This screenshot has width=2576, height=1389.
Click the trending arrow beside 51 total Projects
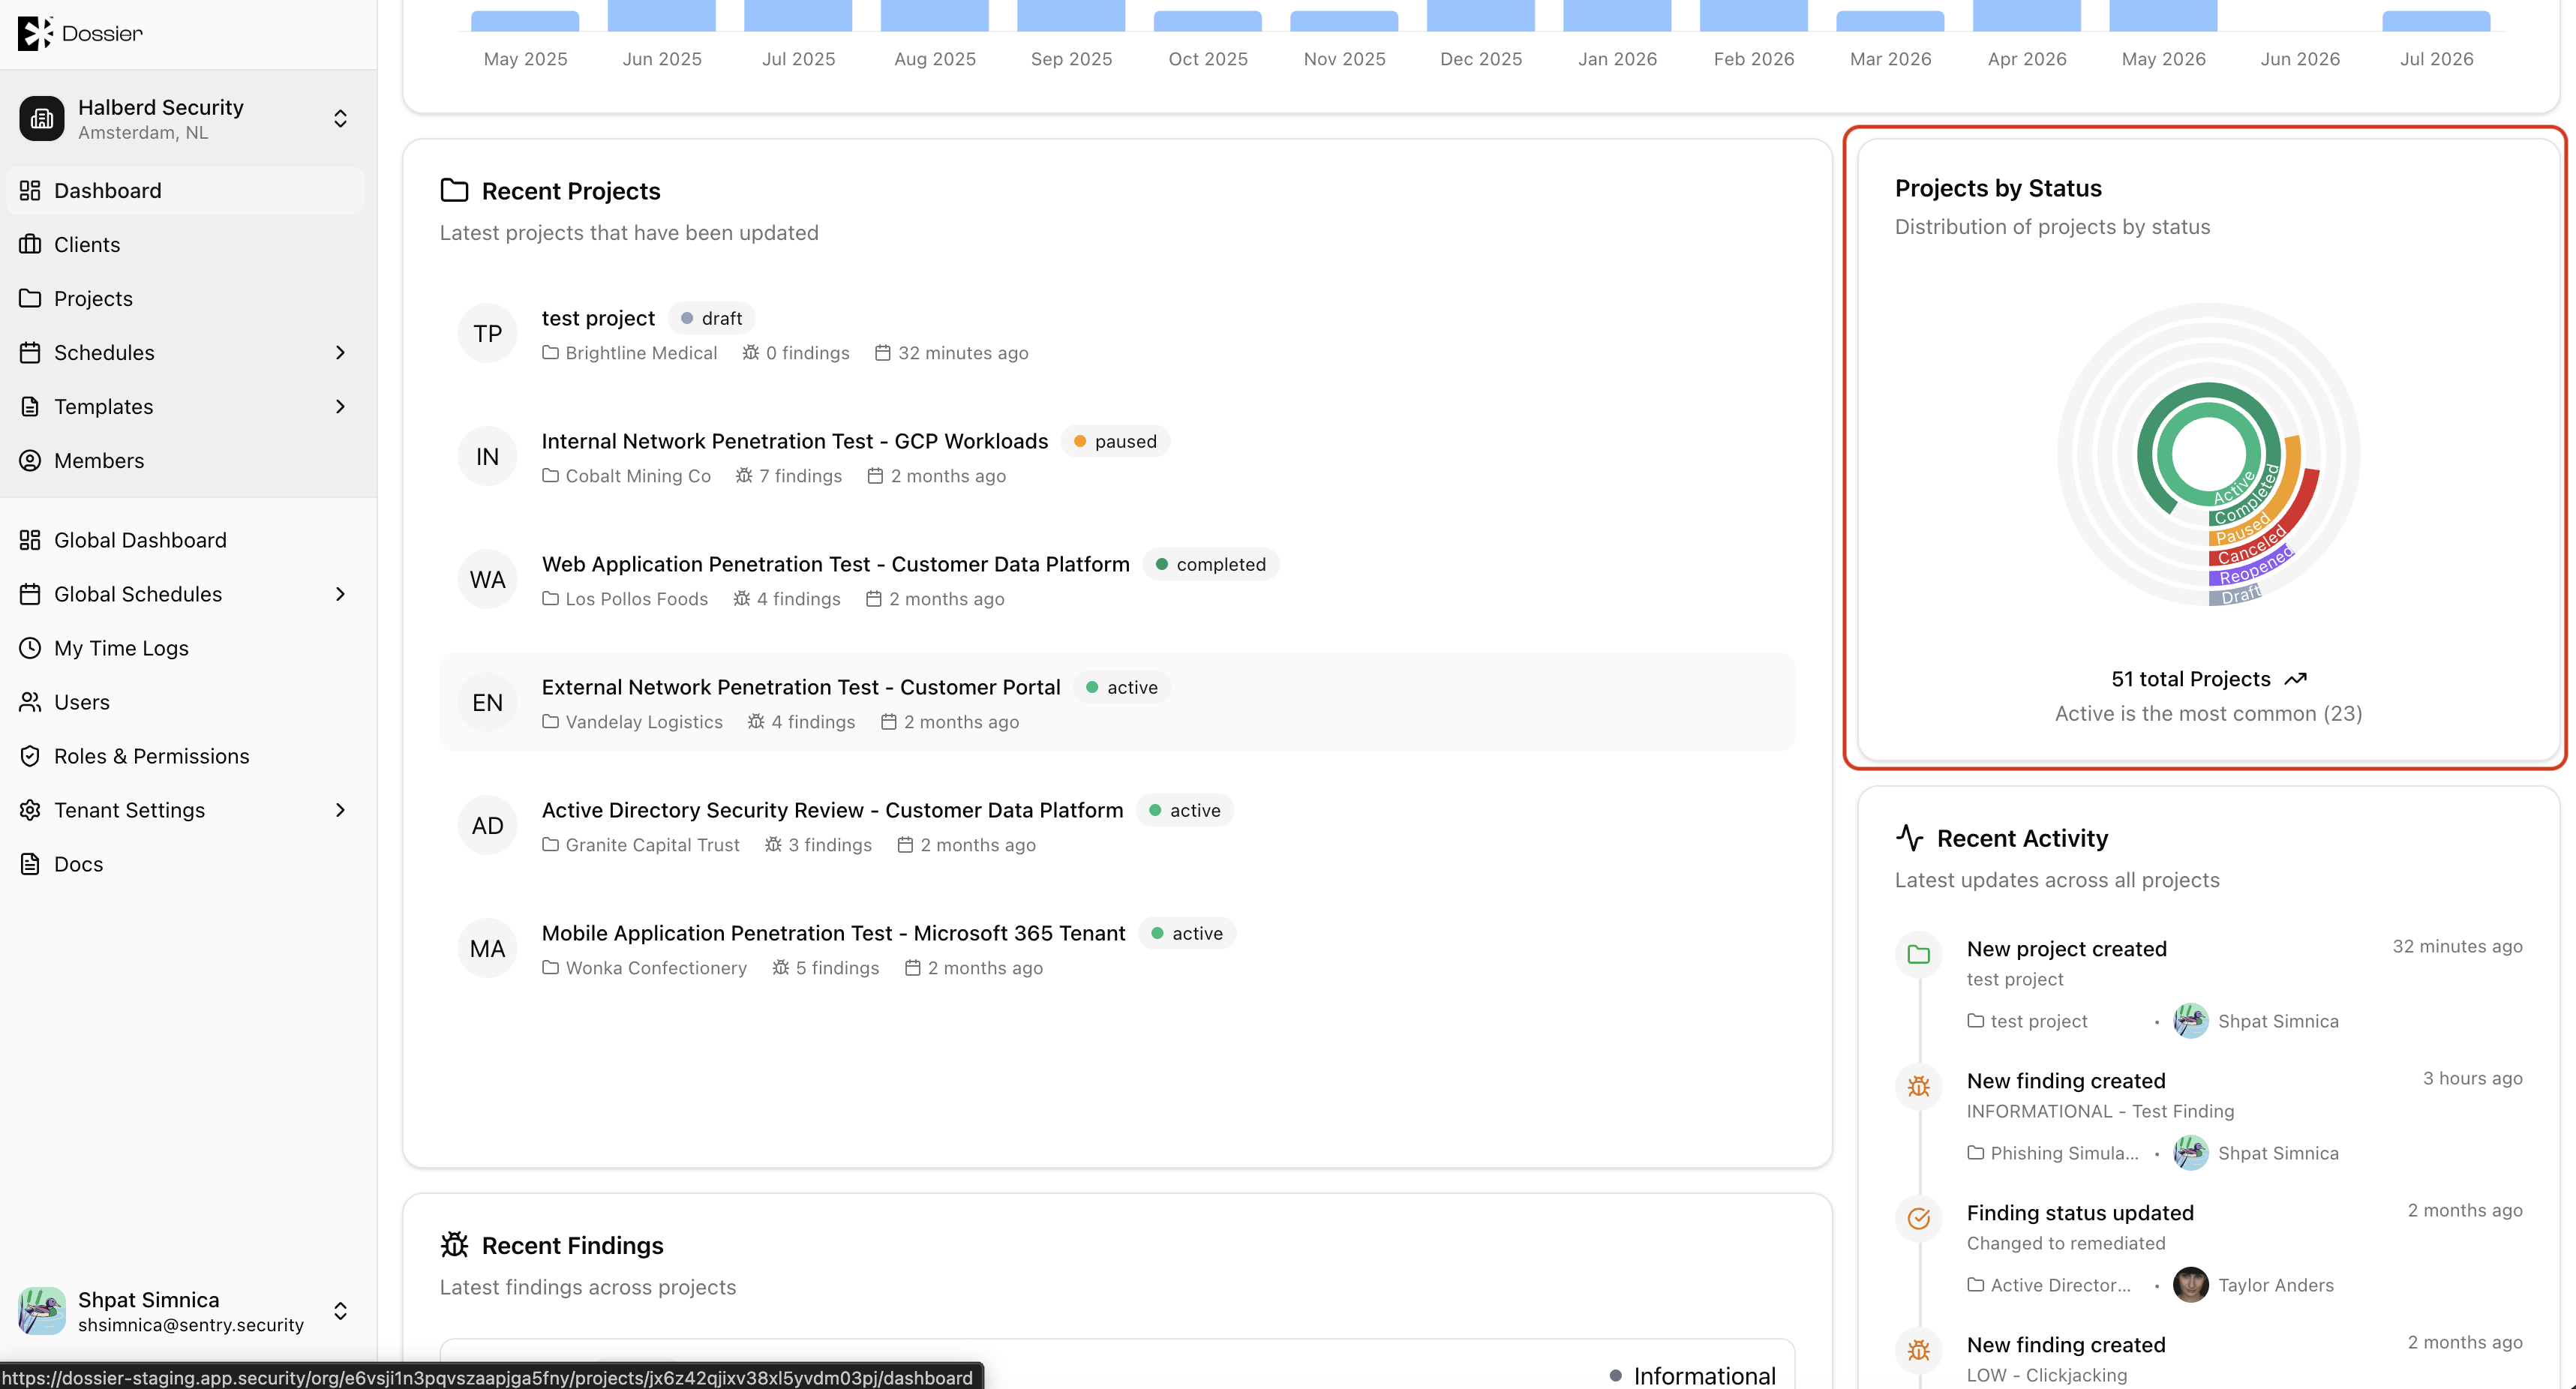2295,679
